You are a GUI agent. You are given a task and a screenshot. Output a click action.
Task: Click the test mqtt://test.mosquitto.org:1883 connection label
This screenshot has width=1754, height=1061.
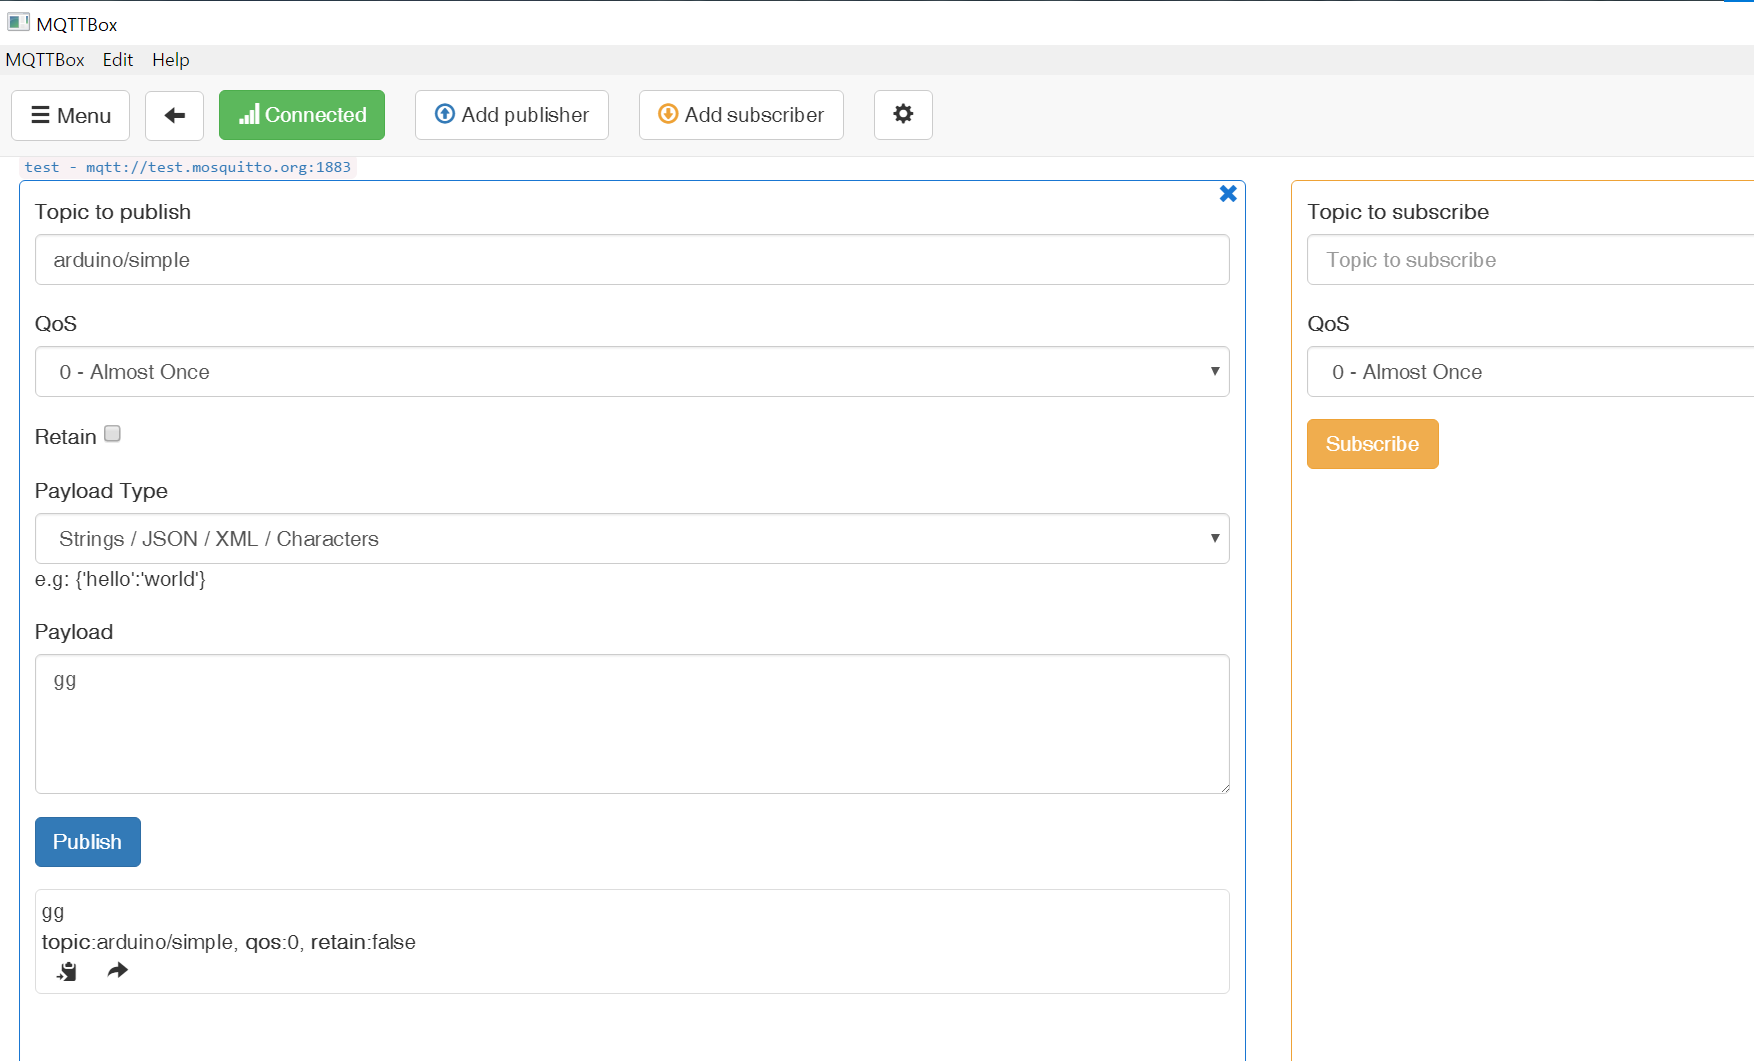click(x=188, y=167)
